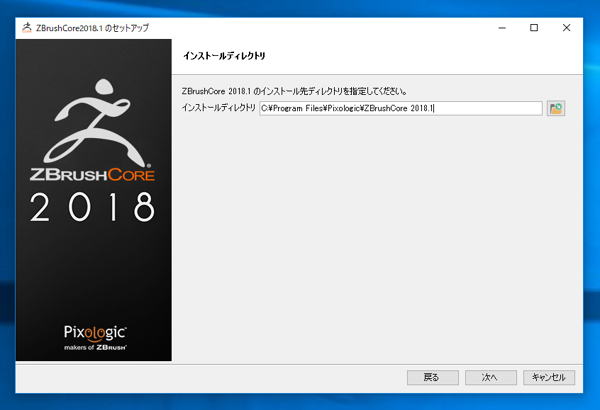Viewport: 600px width, 410px height.
Task: Click the インストールディレクトリ heading text
Action: click(x=224, y=56)
